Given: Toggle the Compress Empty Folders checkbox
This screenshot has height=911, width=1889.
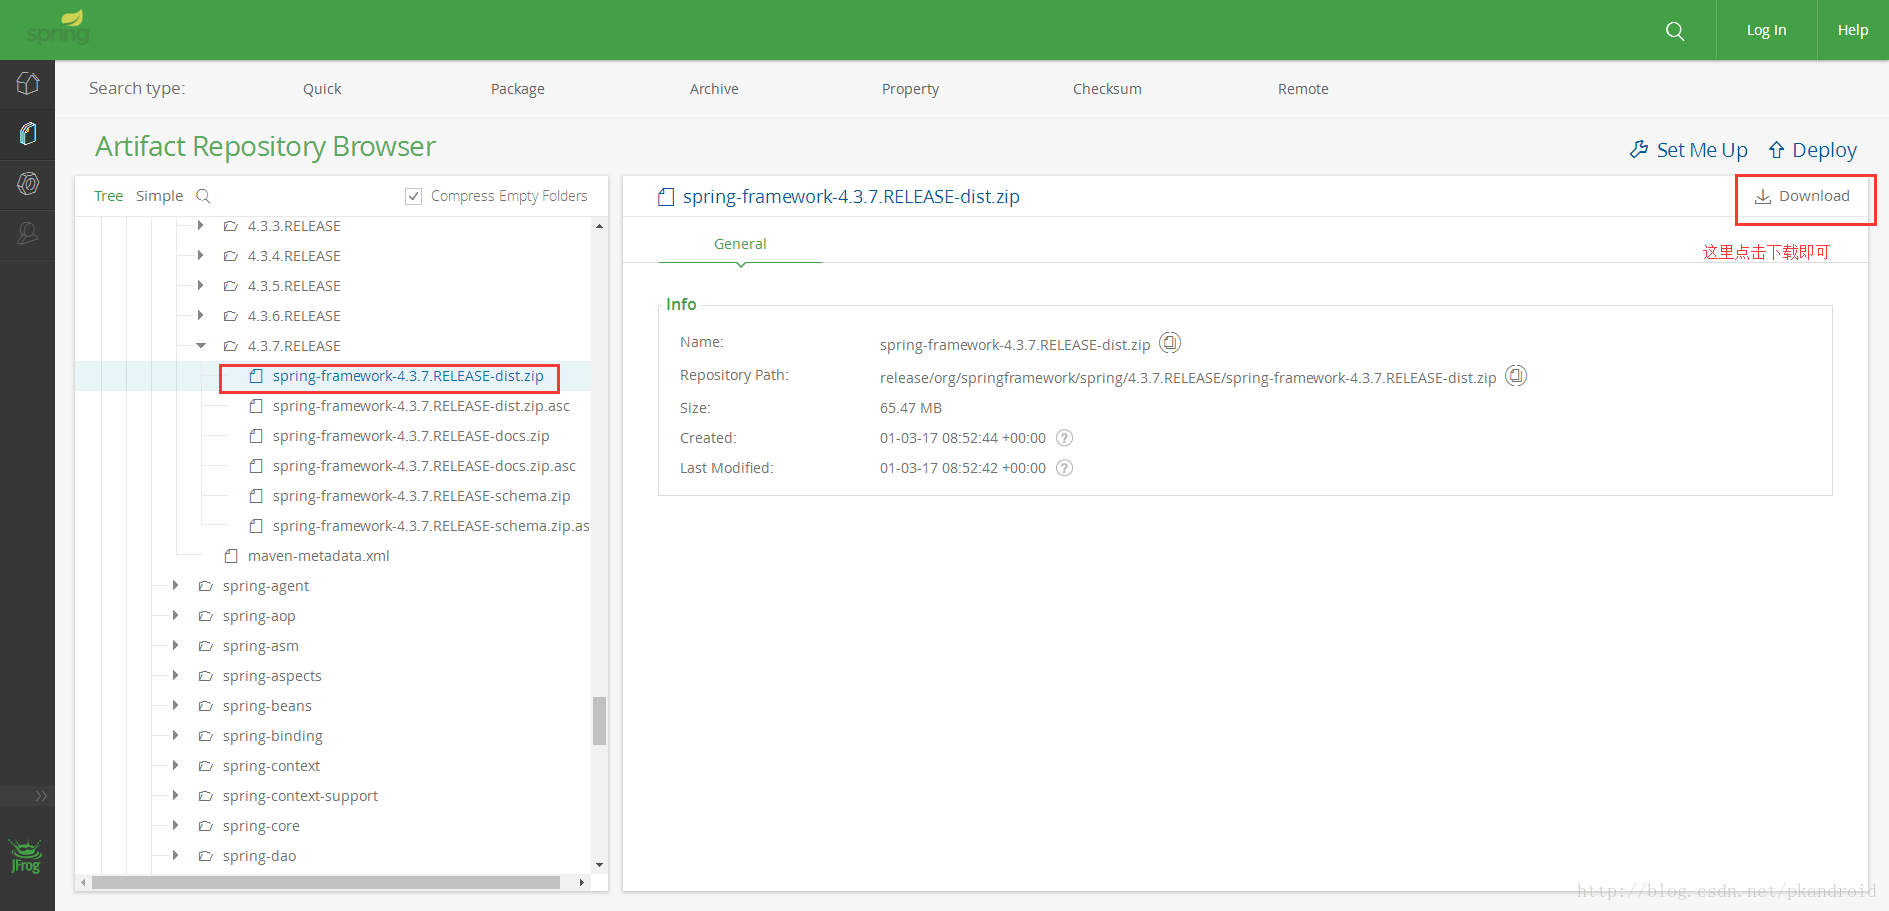Looking at the screenshot, I should click(413, 196).
